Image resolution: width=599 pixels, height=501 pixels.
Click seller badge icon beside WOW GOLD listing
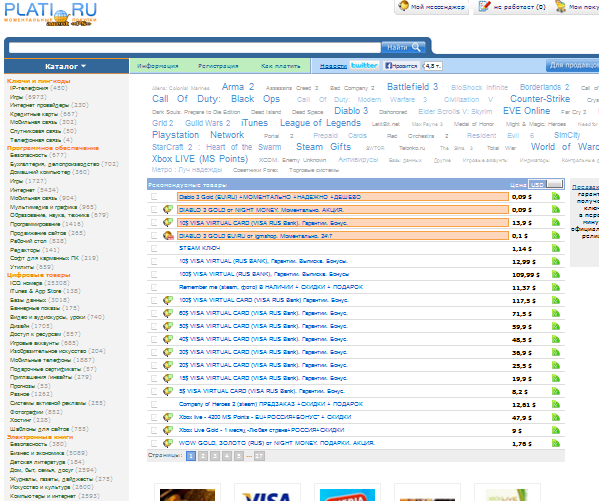(168, 443)
